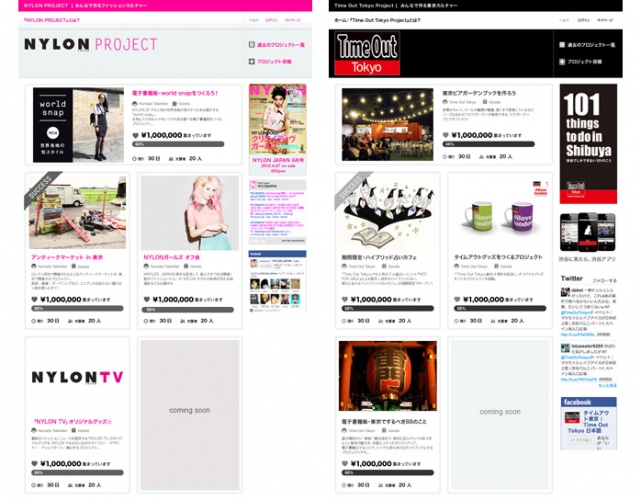
Task: Click the supporters icon on the NYLONガールズ オフ会 card
Action: click(x=183, y=321)
